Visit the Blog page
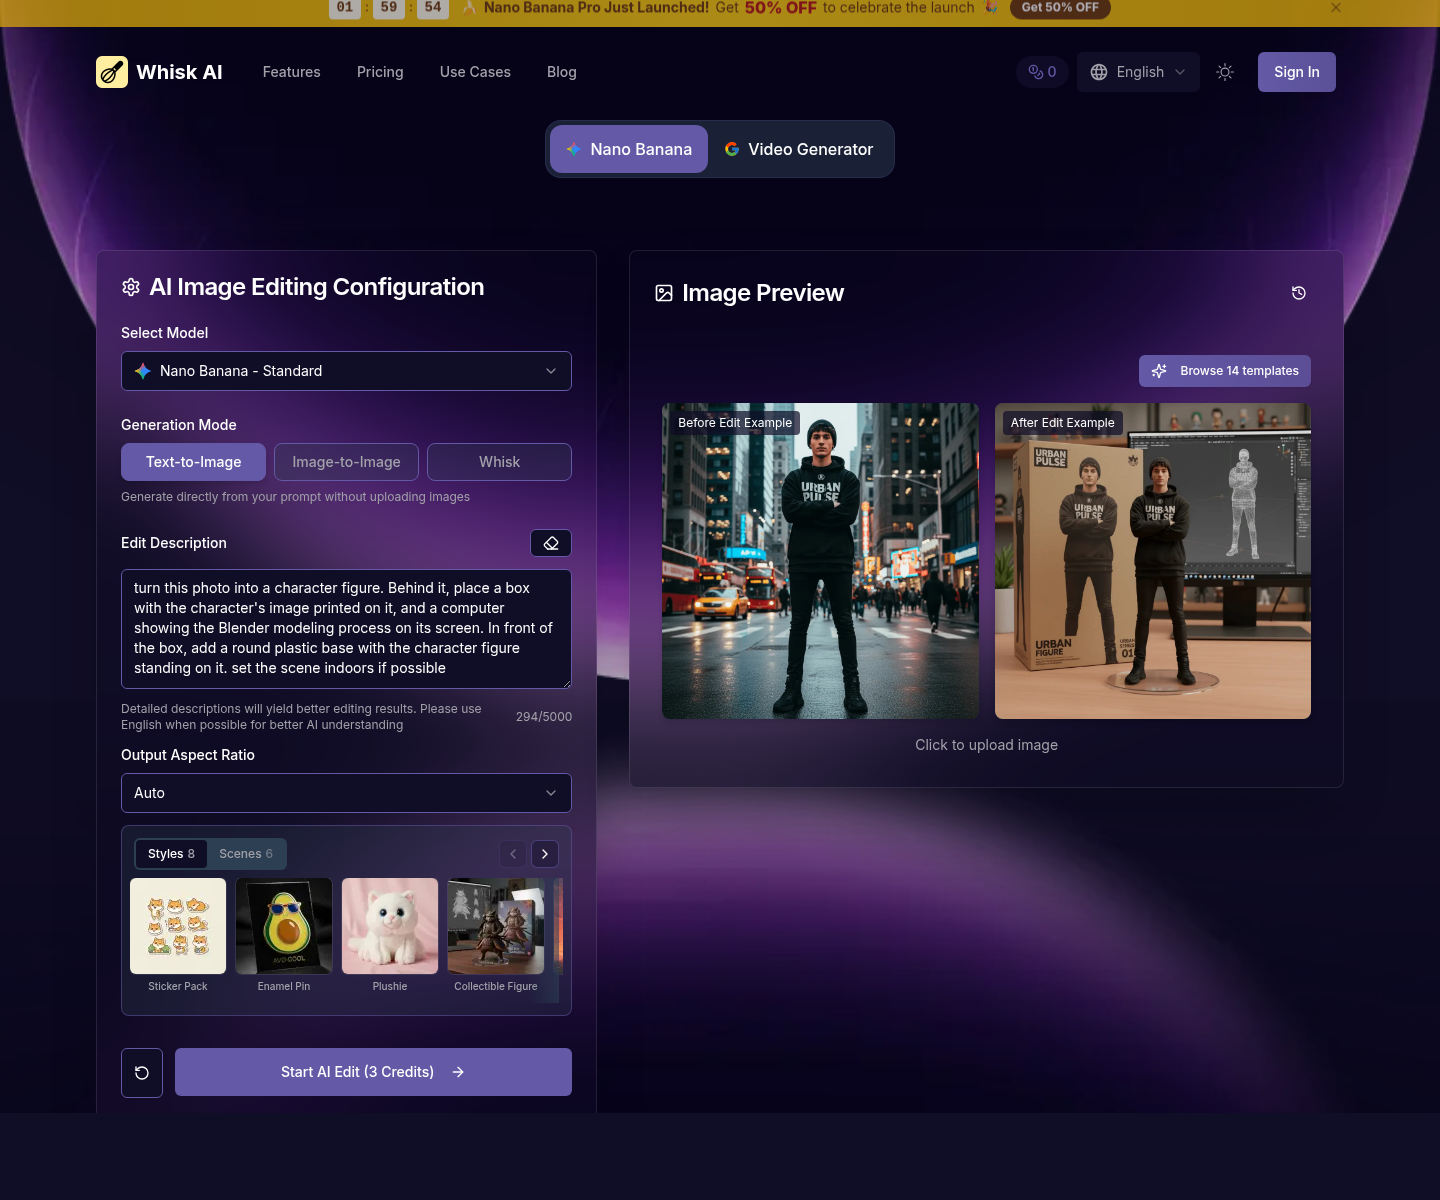Image resolution: width=1440 pixels, height=1200 pixels. (562, 72)
